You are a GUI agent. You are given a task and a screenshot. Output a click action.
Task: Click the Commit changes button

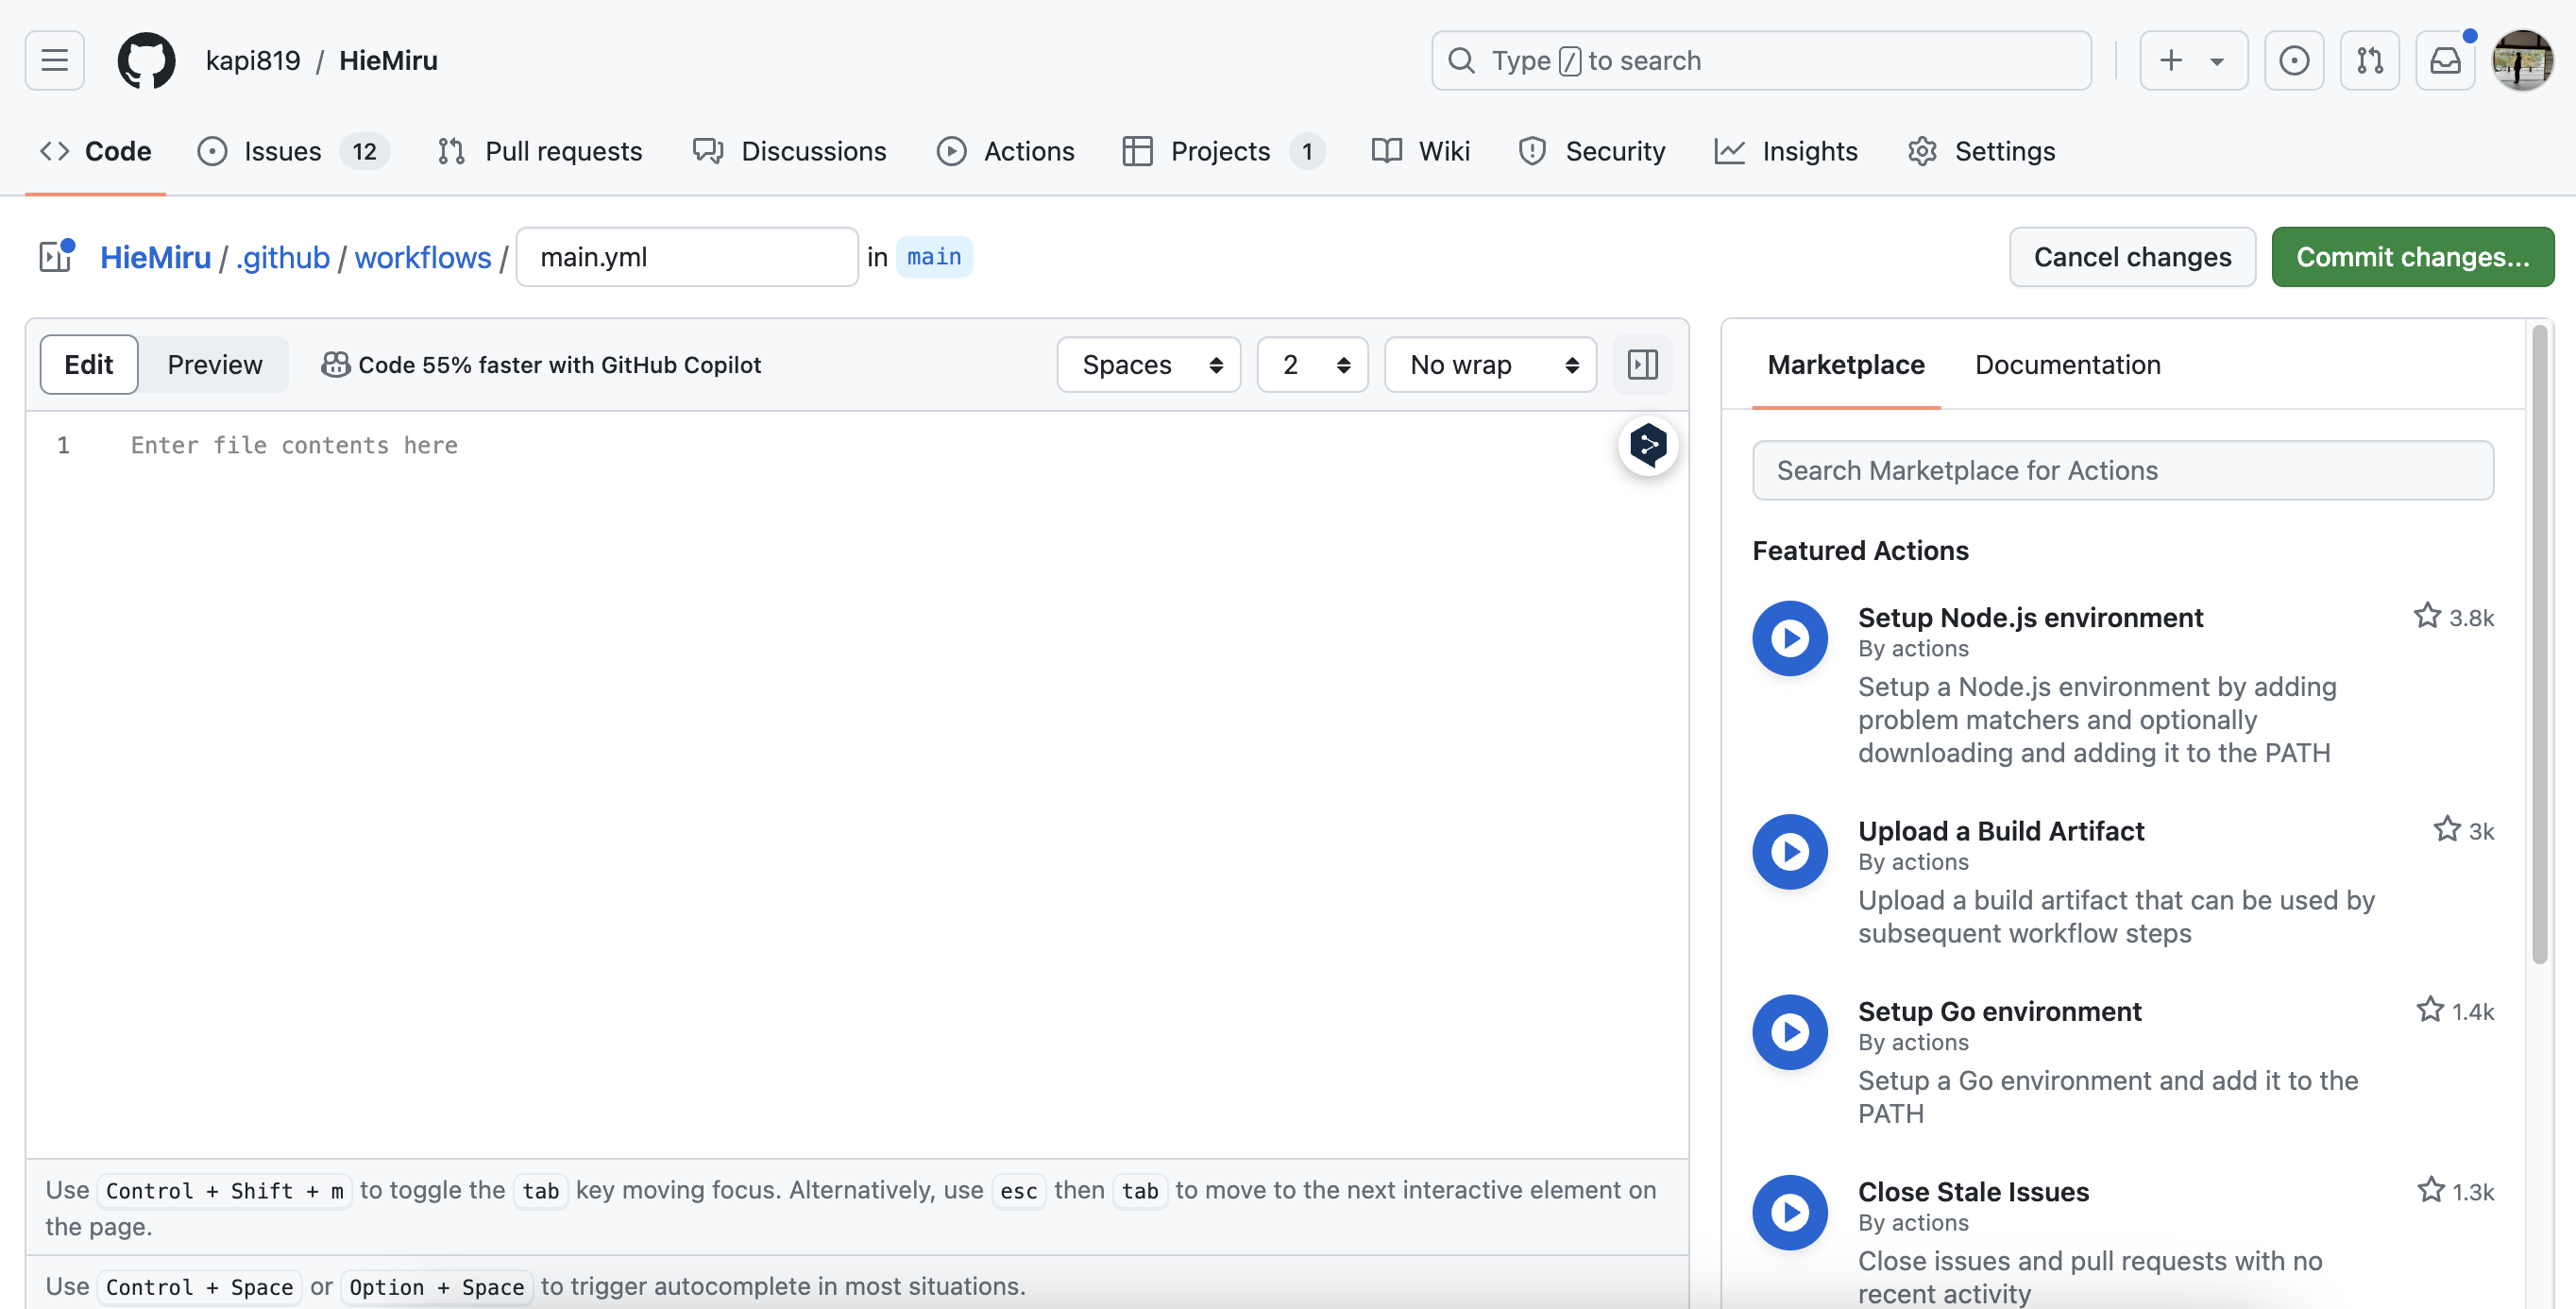coord(2411,257)
